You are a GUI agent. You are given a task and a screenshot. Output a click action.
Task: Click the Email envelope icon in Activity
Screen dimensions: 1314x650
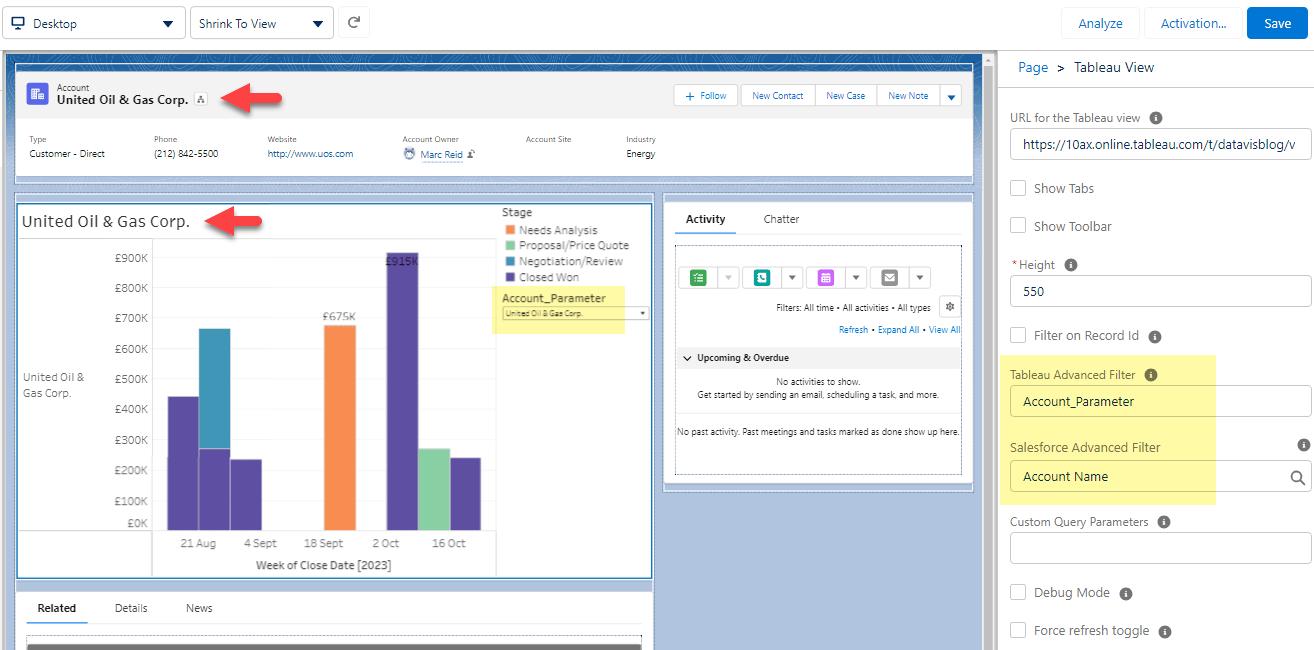pos(889,278)
